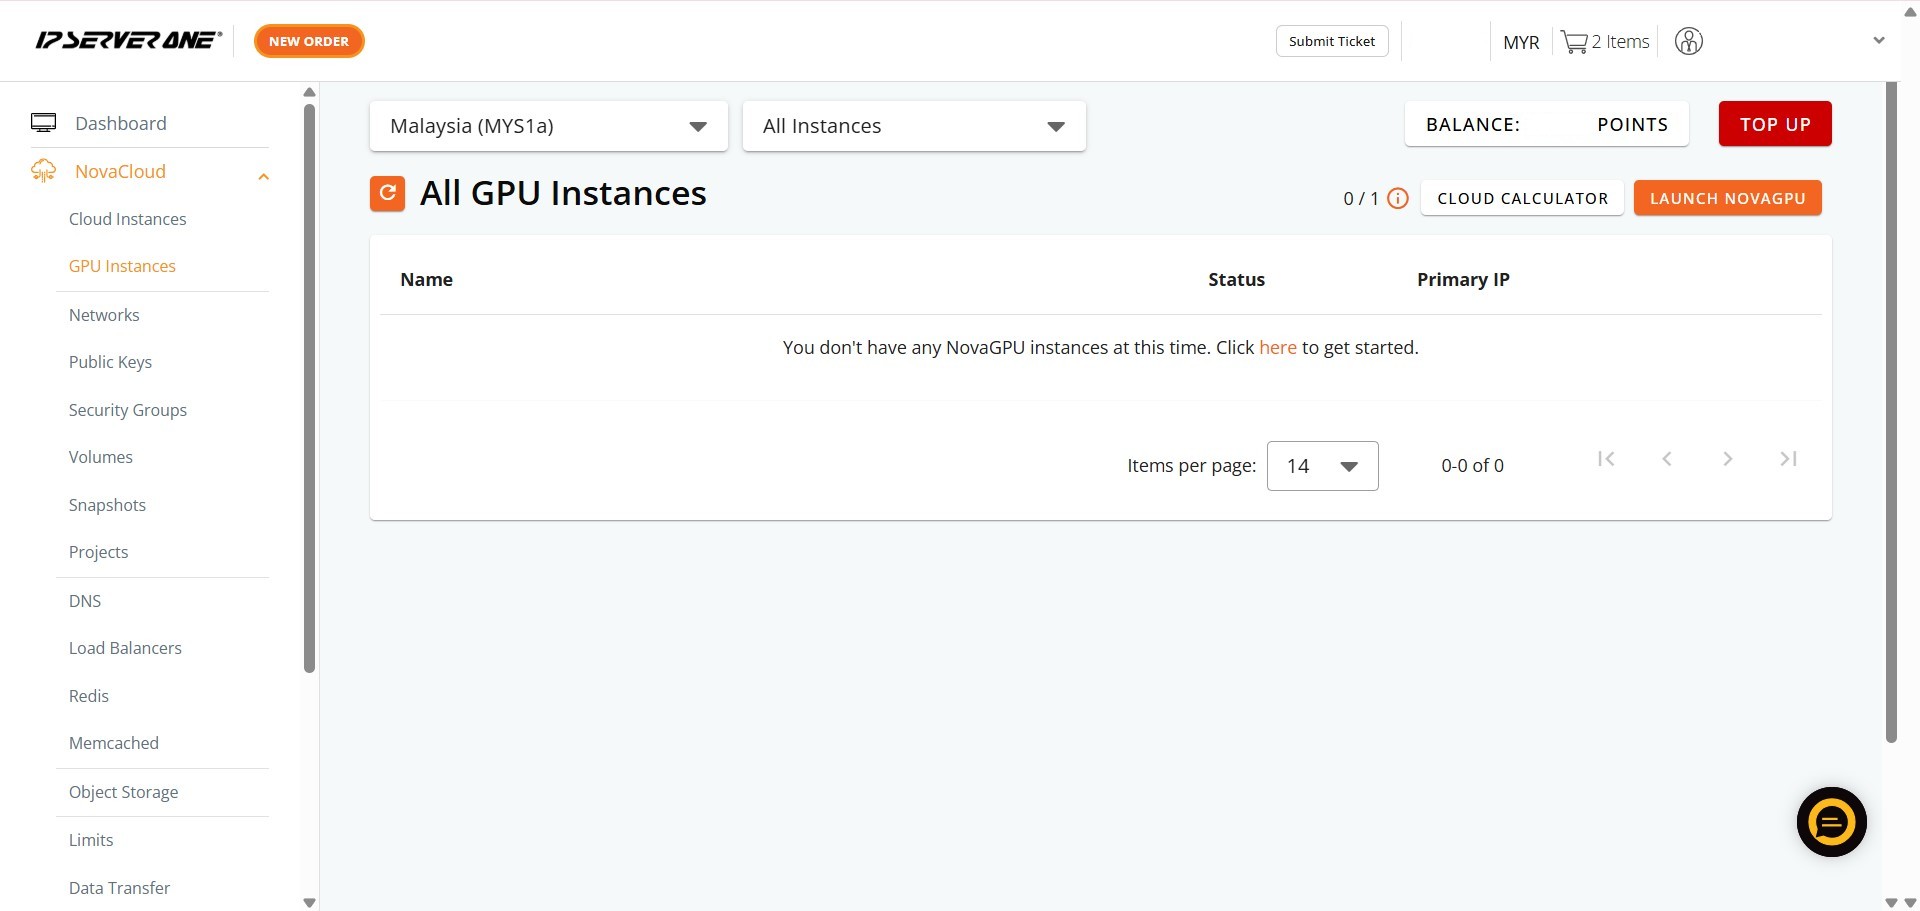Click the orange refresh icon beside All GPU Instances
1920x911 pixels.
pos(387,194)
